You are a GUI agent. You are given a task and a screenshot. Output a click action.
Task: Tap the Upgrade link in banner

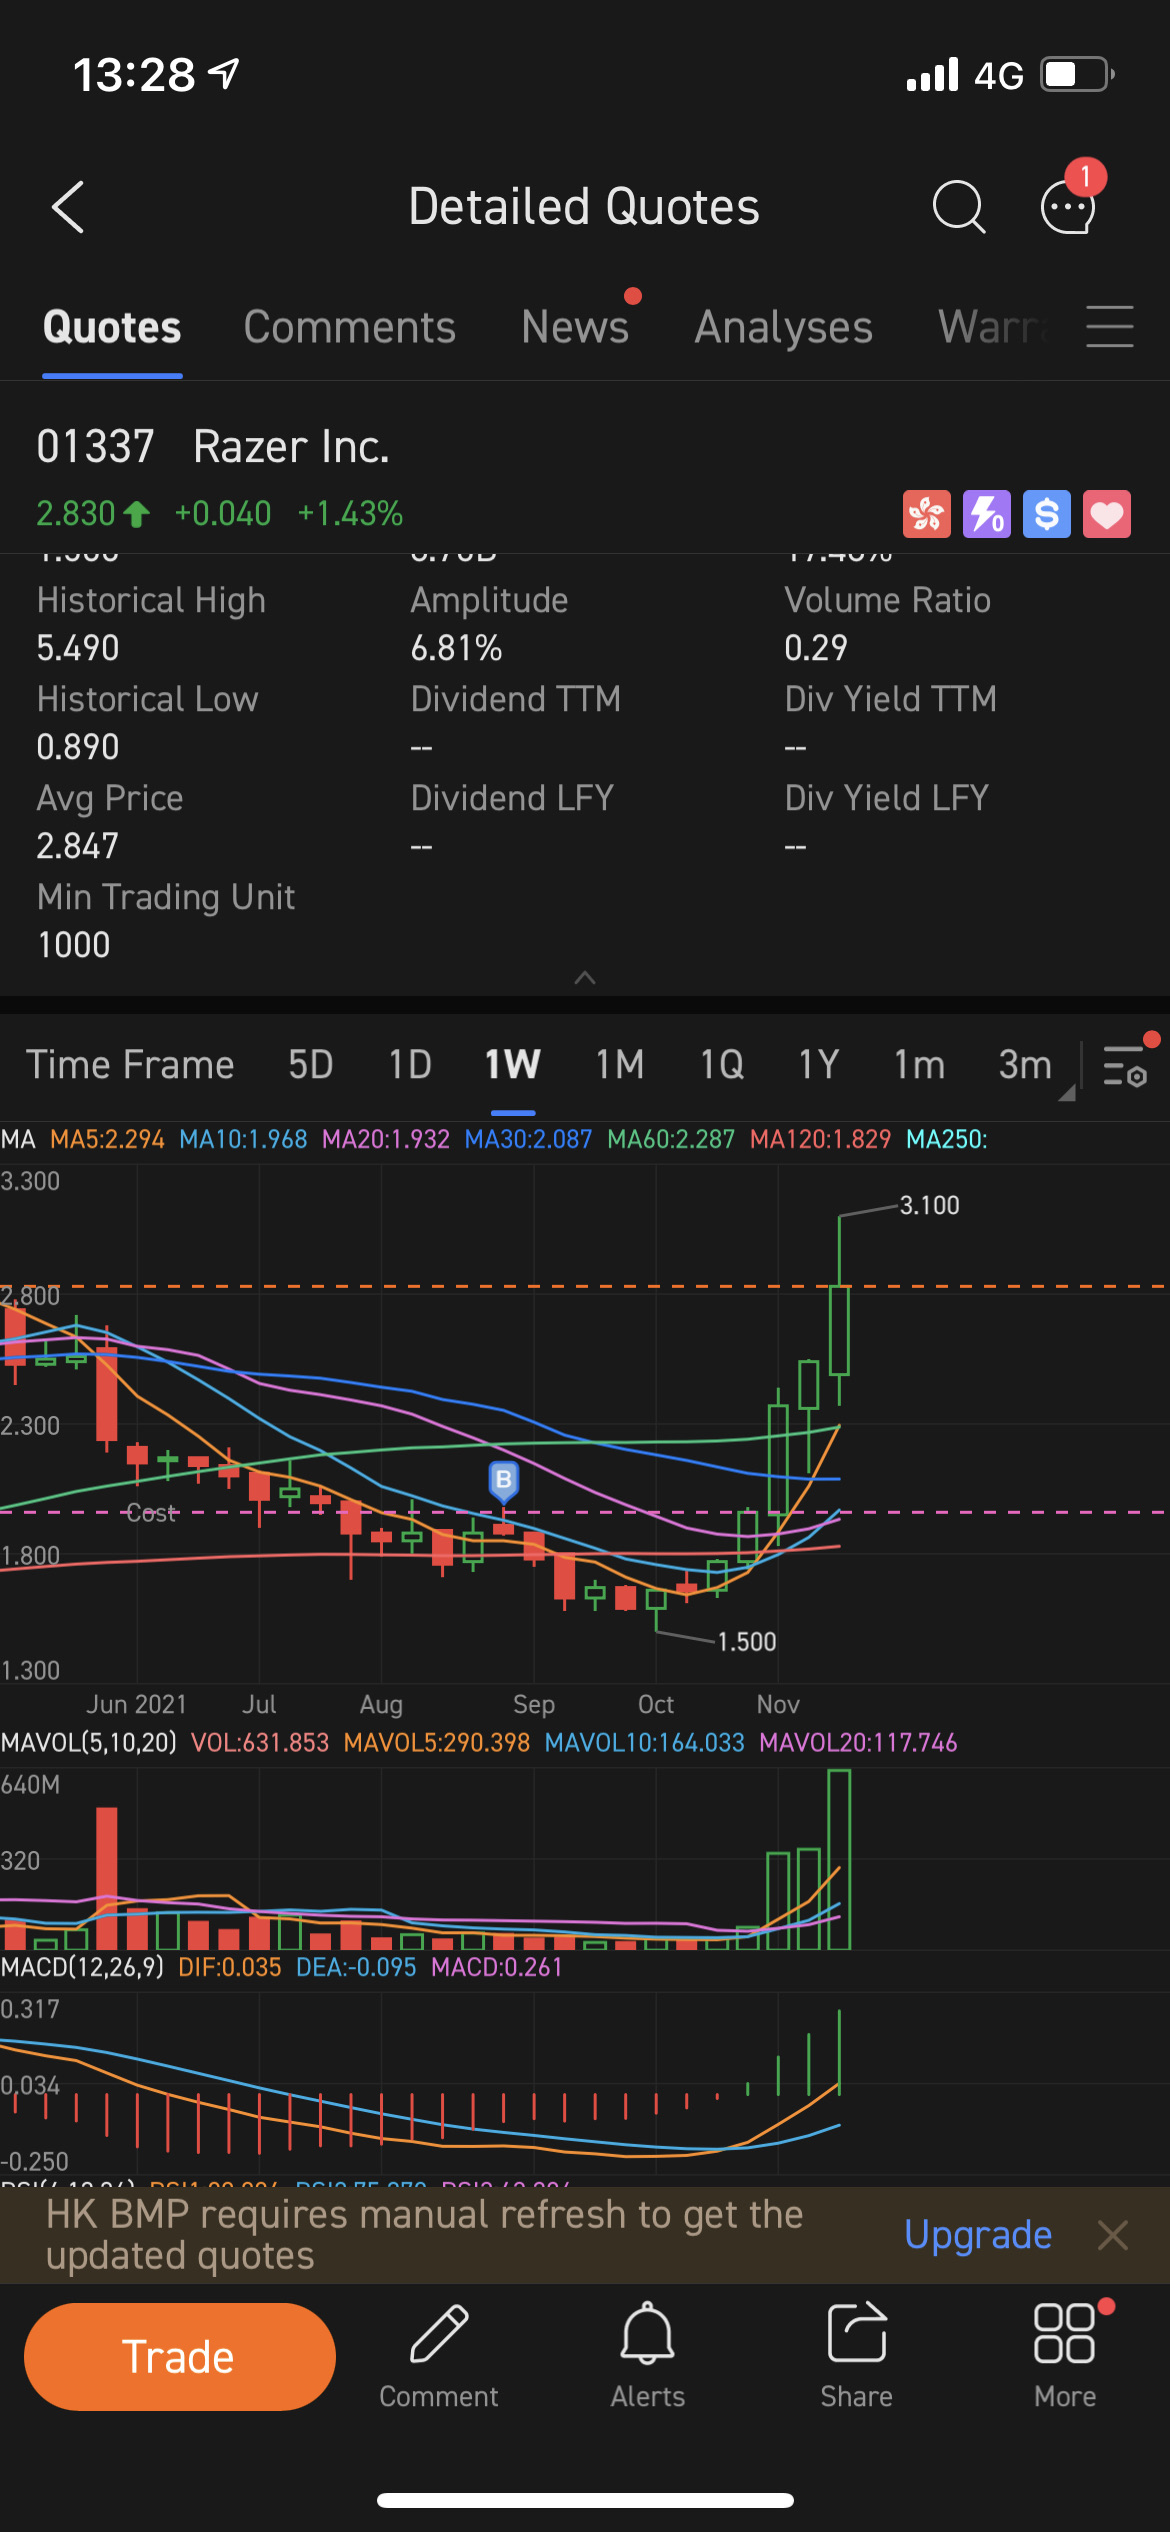[x=978, y=2234]
